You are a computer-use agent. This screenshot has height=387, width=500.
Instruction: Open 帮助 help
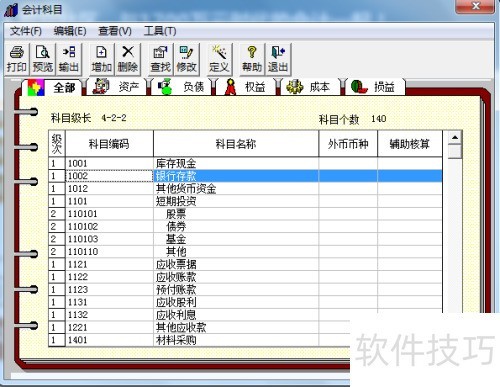(252, 59)
